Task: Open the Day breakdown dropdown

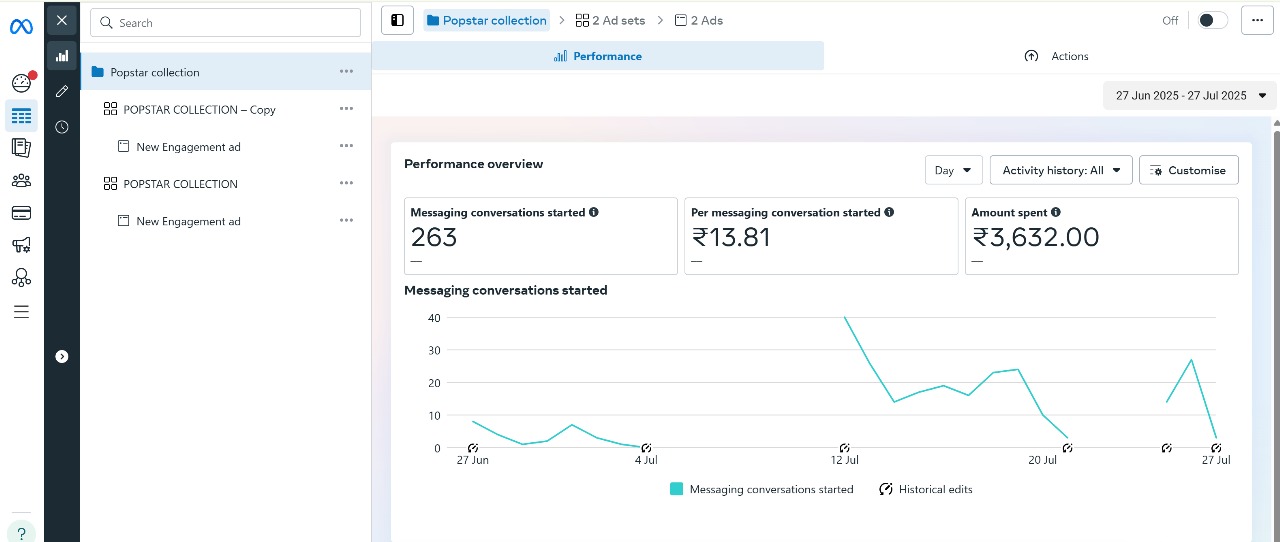Action: [953, 170]
